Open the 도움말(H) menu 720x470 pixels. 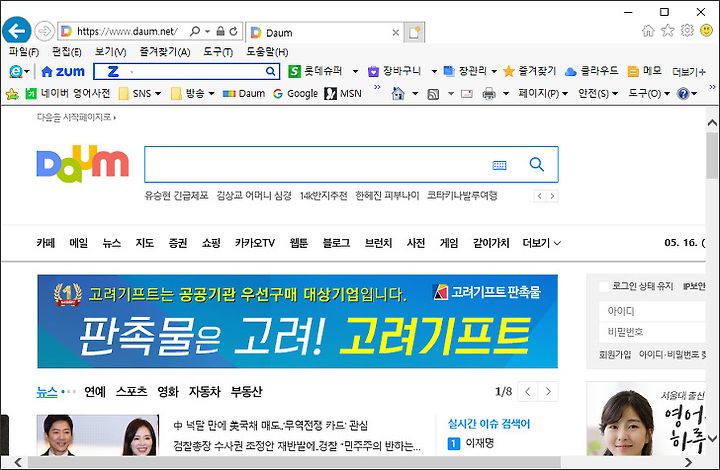267,51
